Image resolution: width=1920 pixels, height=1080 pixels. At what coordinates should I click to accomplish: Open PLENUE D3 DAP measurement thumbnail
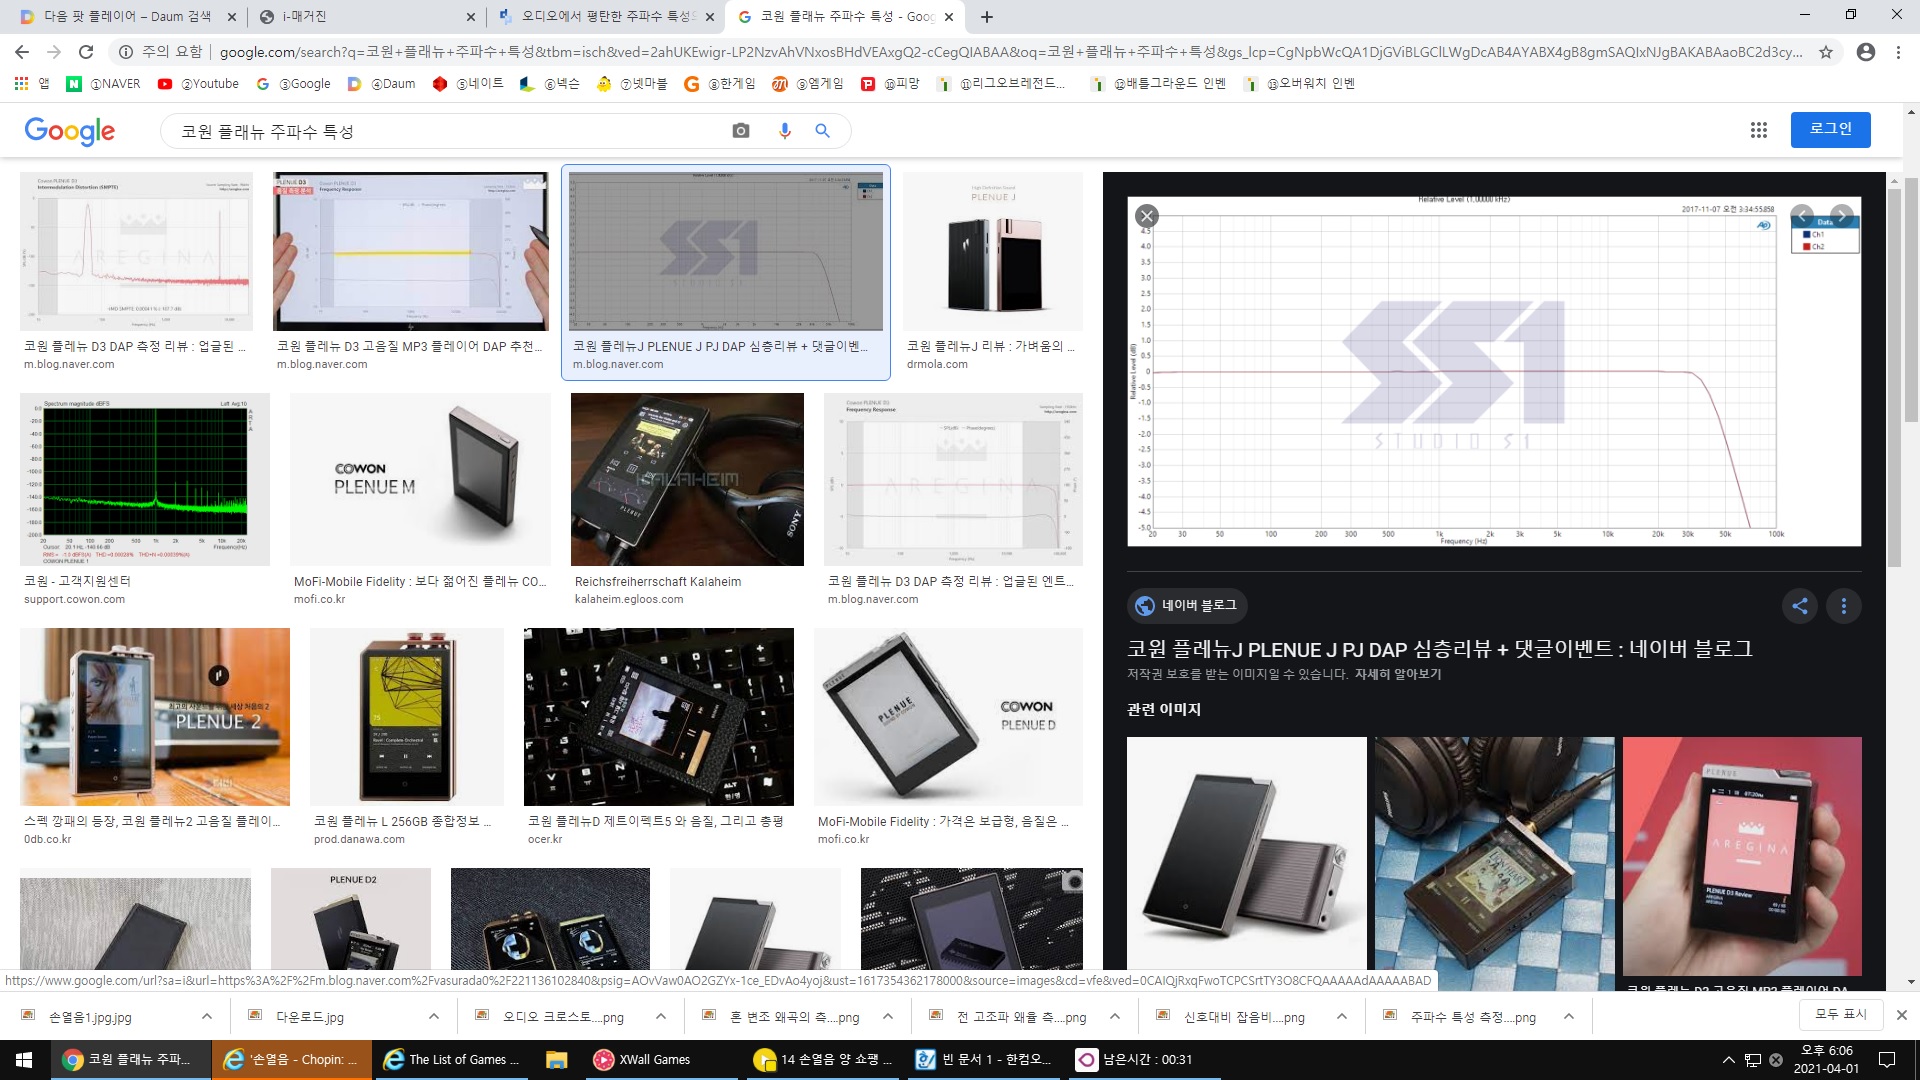pos(136,251)
